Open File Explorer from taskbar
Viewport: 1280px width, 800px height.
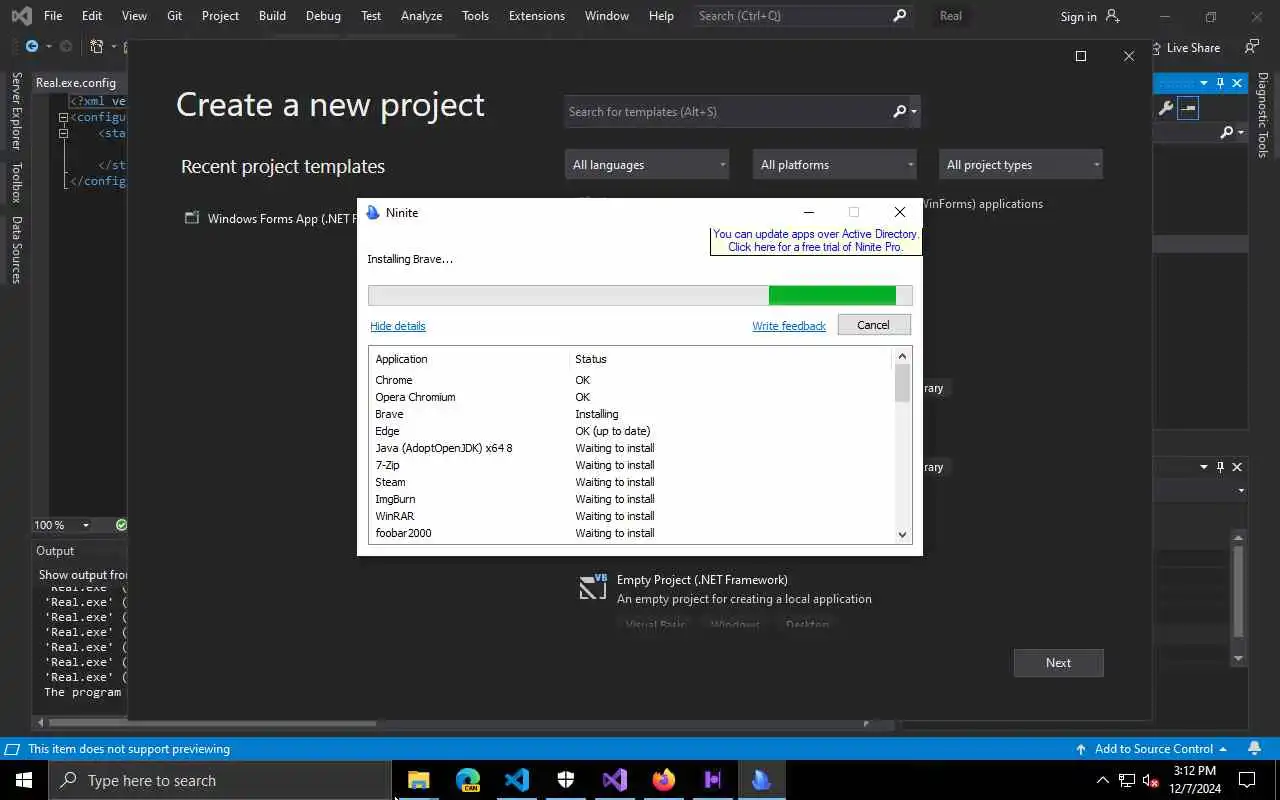click(x=418, y=780)
